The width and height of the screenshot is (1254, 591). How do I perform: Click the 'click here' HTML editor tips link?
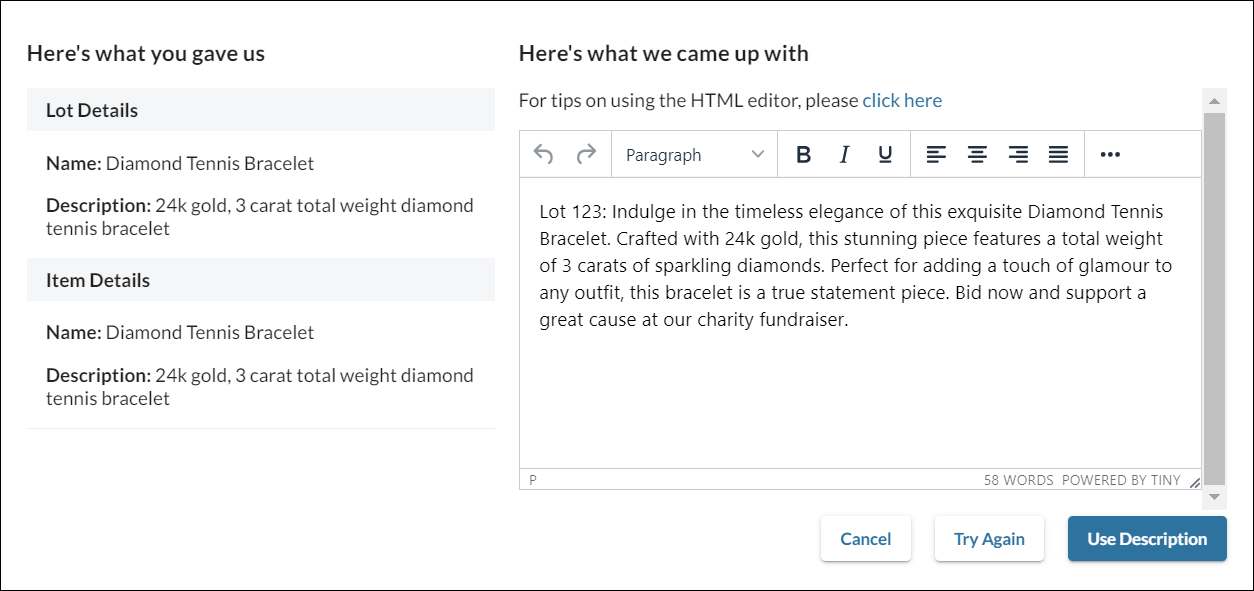pyautogui.click(x=901, y=100)
